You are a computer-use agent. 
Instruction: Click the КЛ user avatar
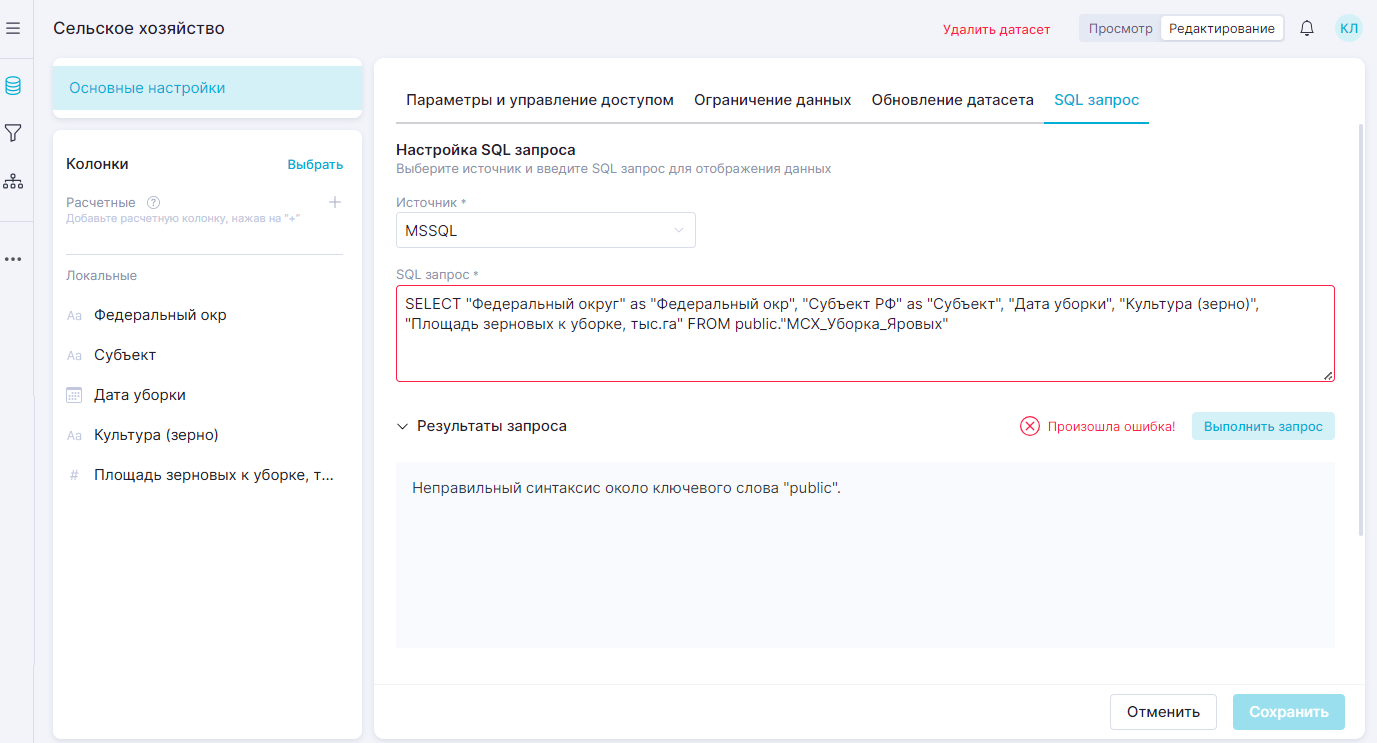1348,29
